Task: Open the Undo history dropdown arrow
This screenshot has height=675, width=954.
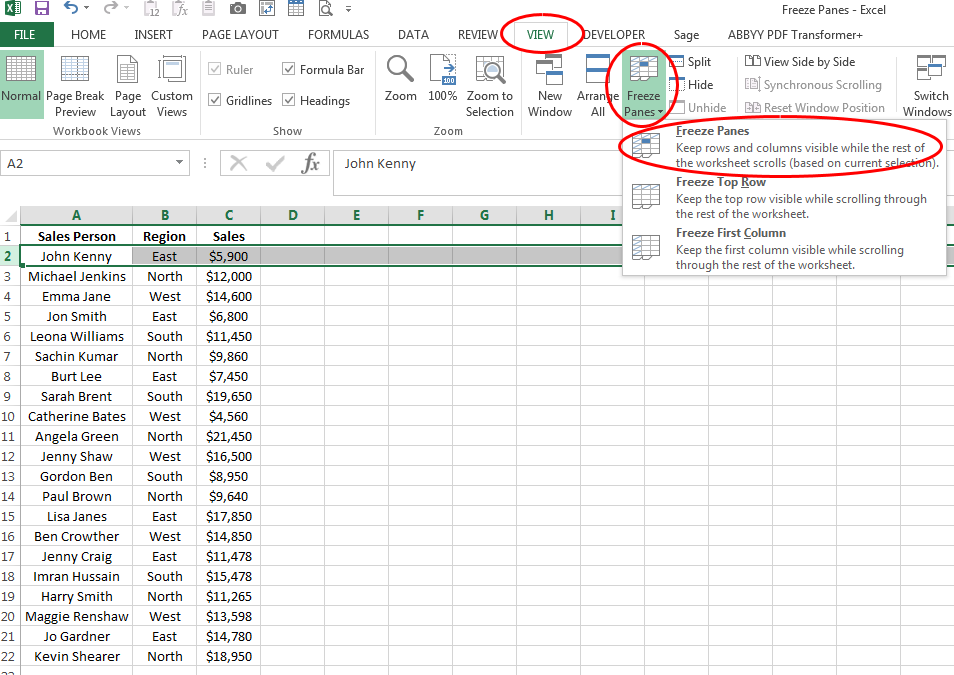Action: pos(86,9)
